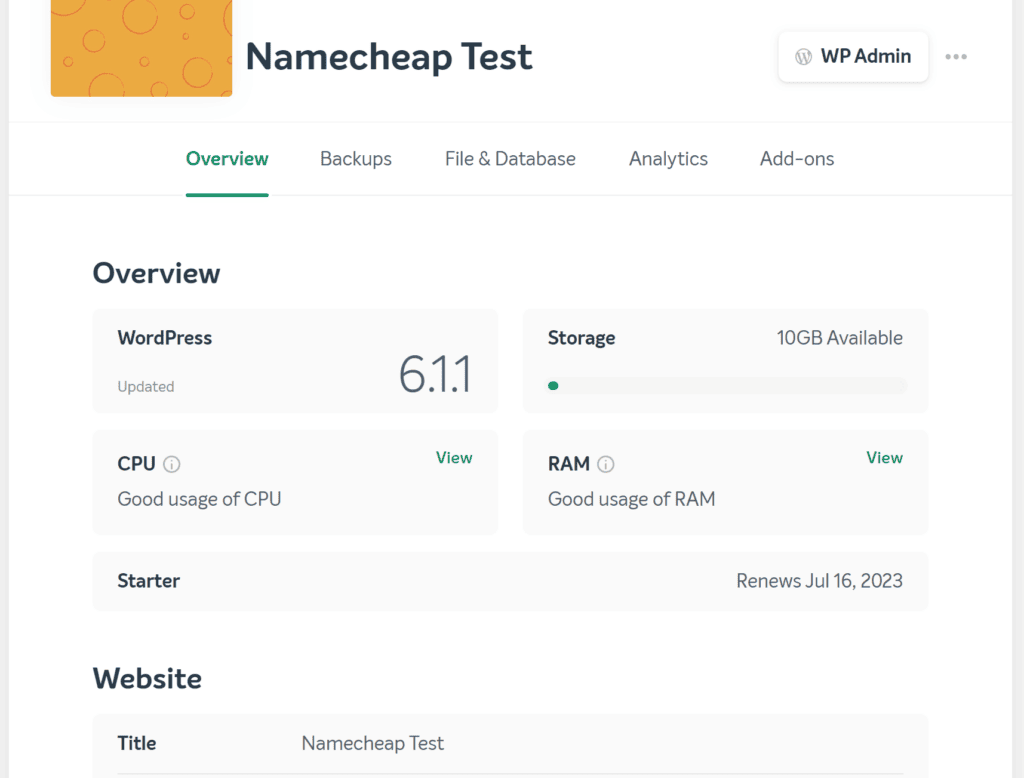Open WP Admin

coord(853,57)
